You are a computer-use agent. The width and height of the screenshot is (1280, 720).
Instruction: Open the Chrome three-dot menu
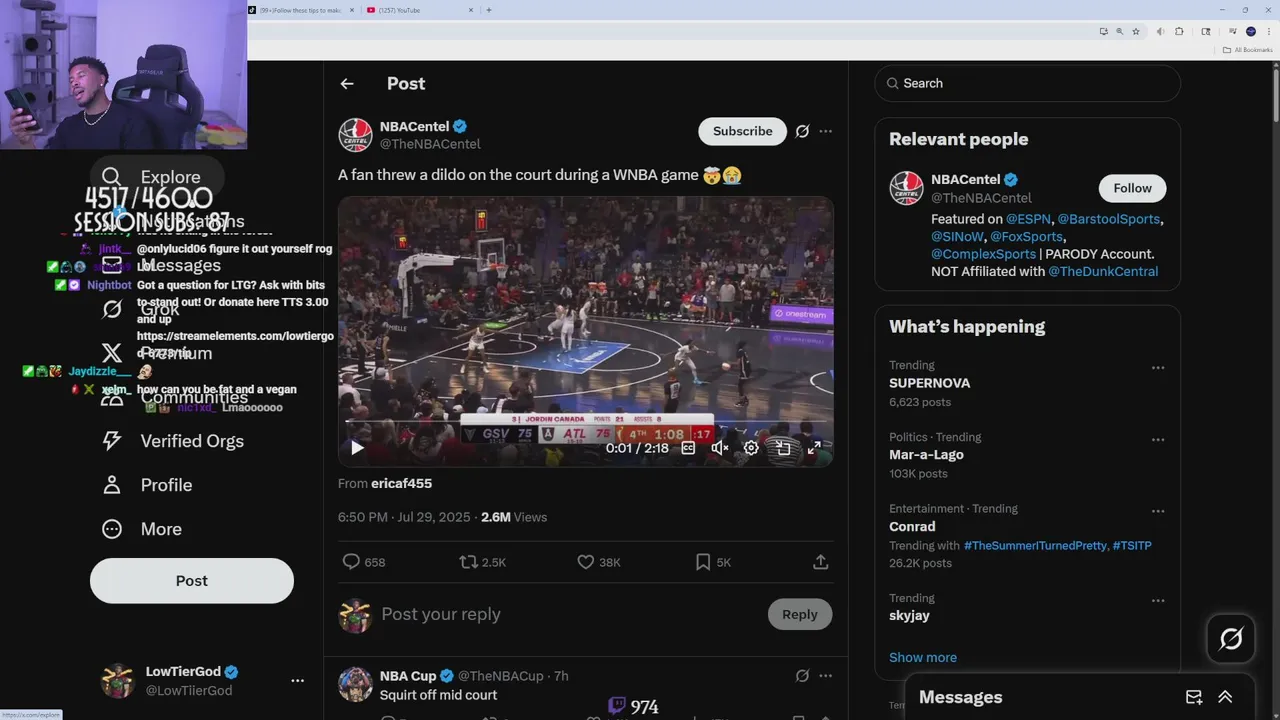[1269, 31]
